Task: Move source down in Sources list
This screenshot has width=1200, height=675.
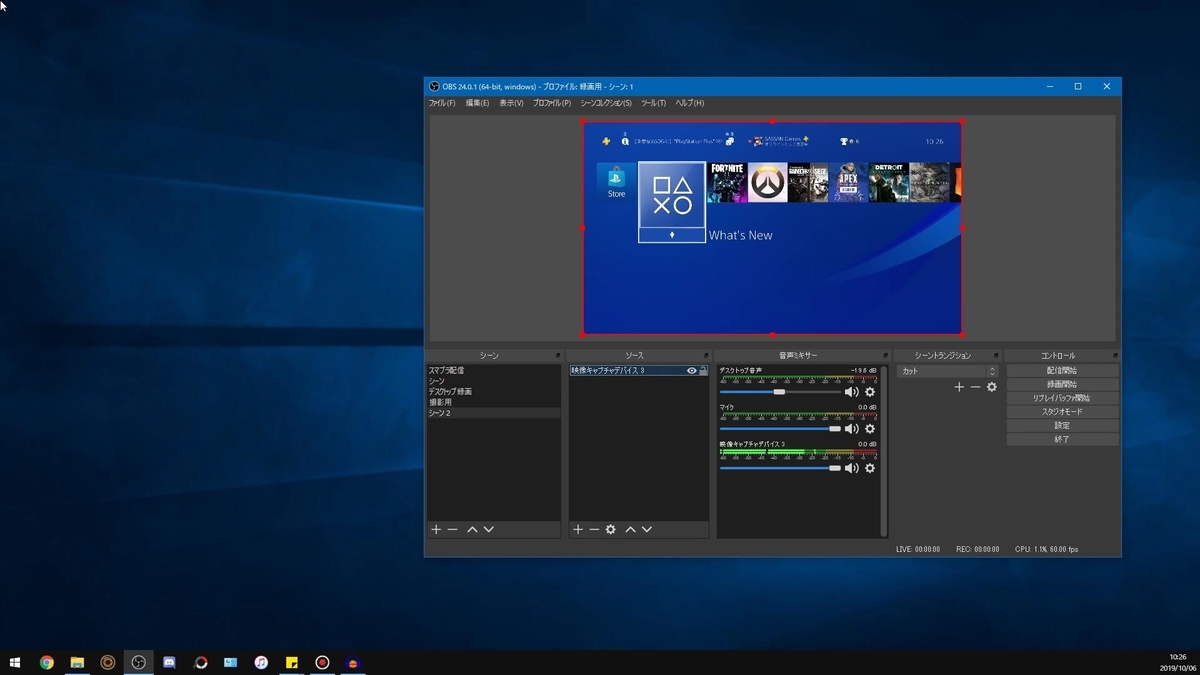Action: click(647, 529)
